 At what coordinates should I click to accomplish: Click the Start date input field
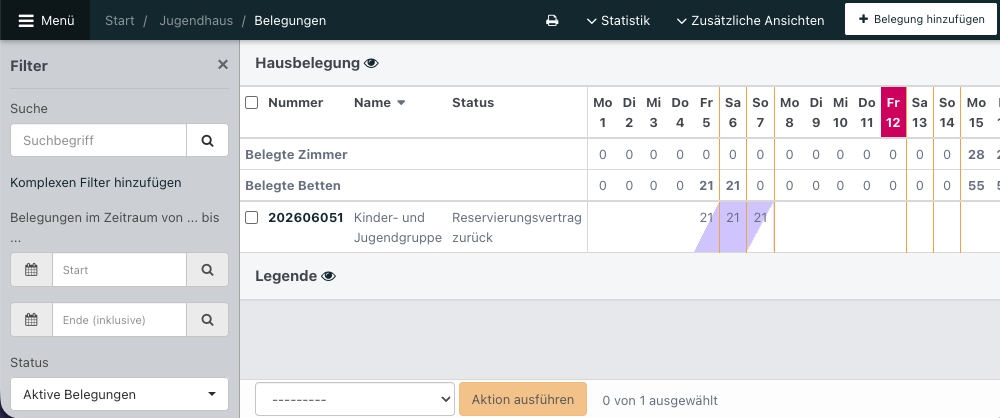tap(119, 270)
